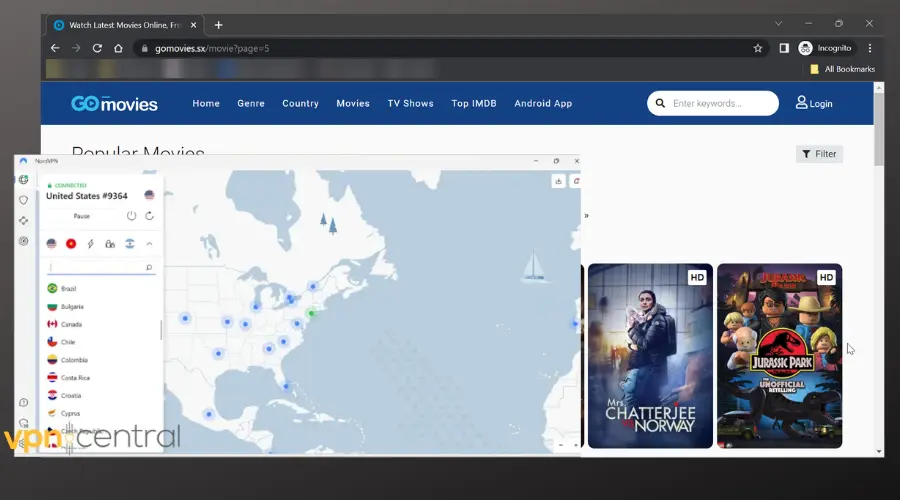Open the NordVPN target/dark web monitor icon
The image size is (900, 500).
(24, 241)
